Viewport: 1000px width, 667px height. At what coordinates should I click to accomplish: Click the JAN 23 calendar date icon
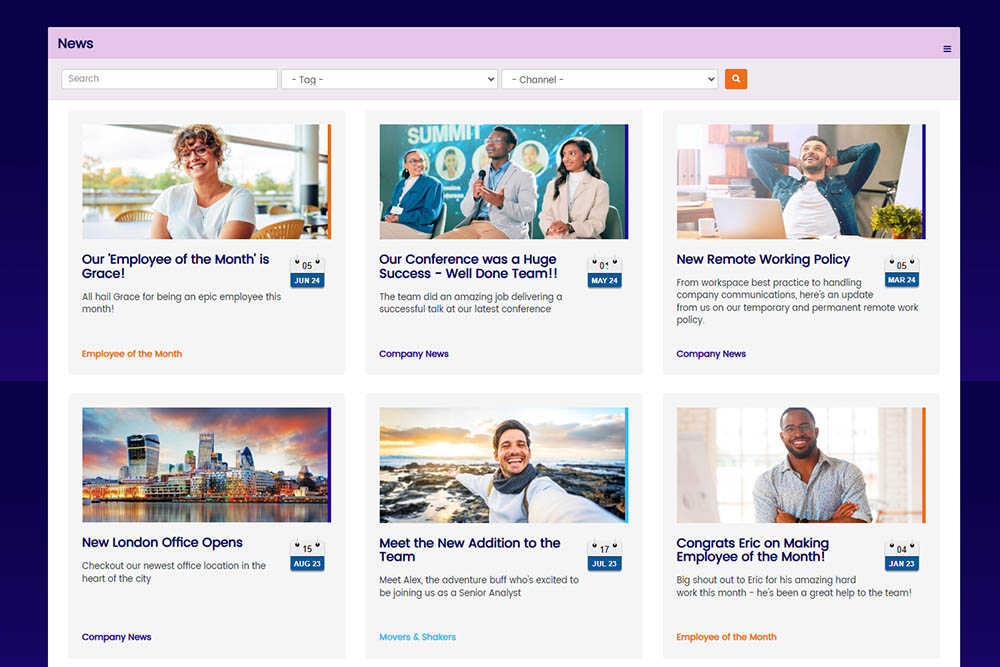(902, 556)
